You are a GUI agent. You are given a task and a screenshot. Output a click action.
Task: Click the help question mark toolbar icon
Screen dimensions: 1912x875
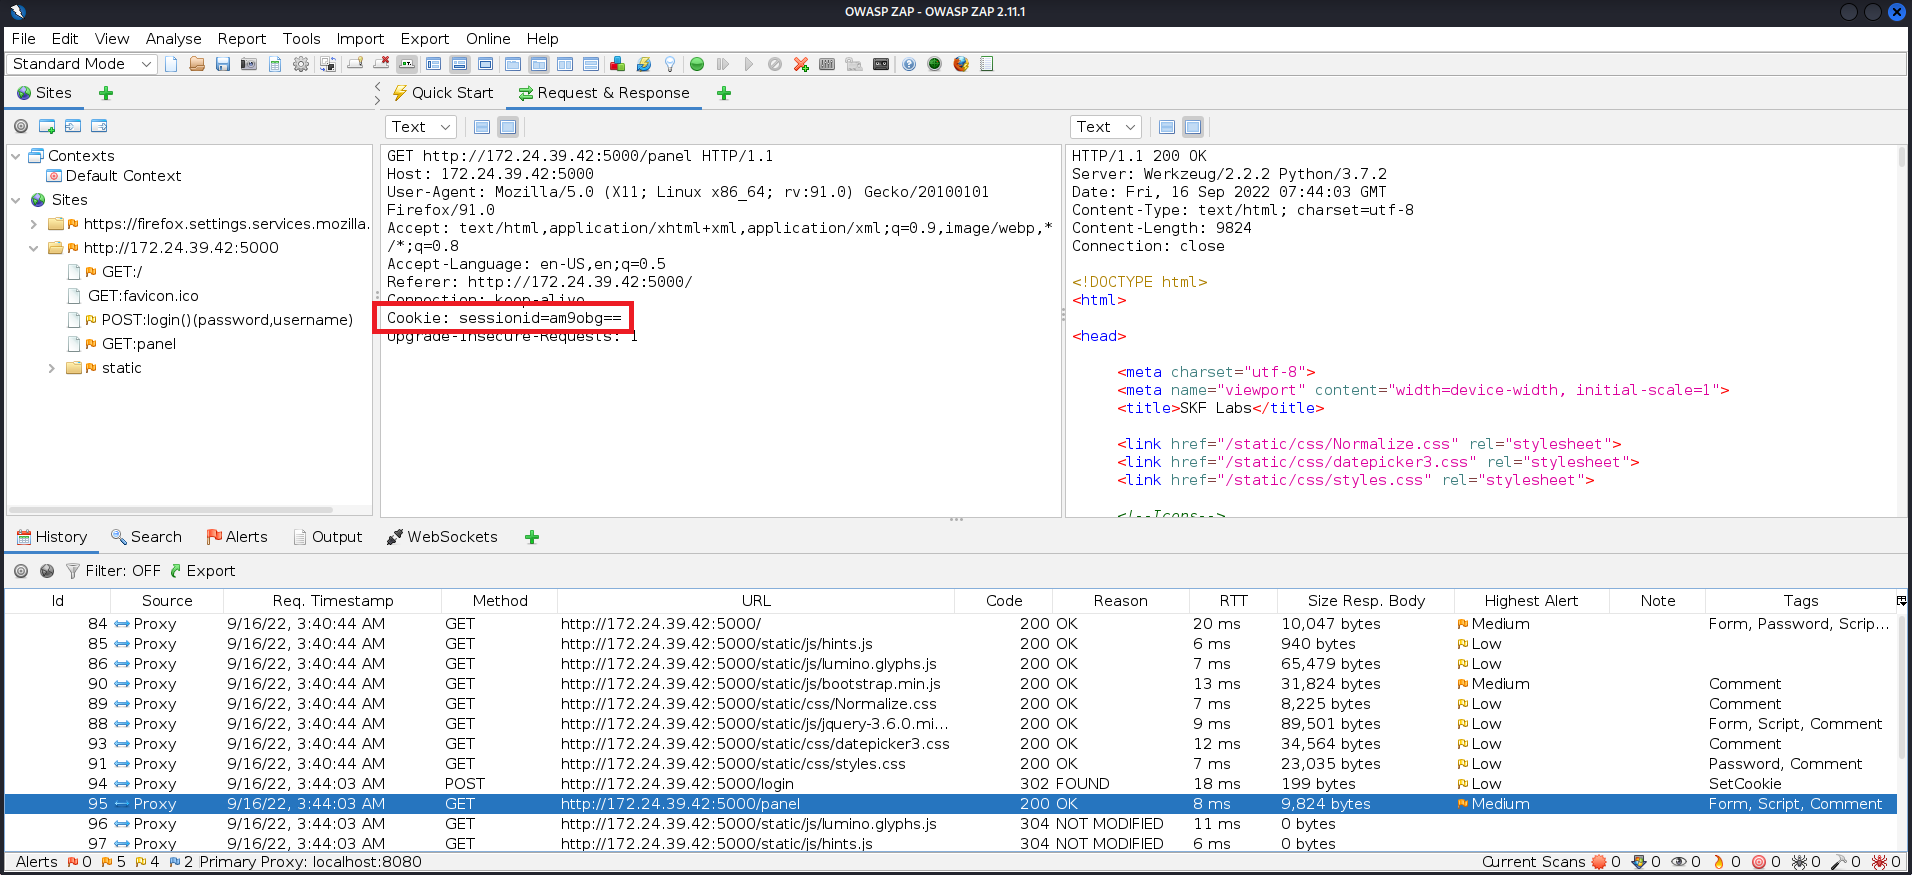(x=909, y=64)
